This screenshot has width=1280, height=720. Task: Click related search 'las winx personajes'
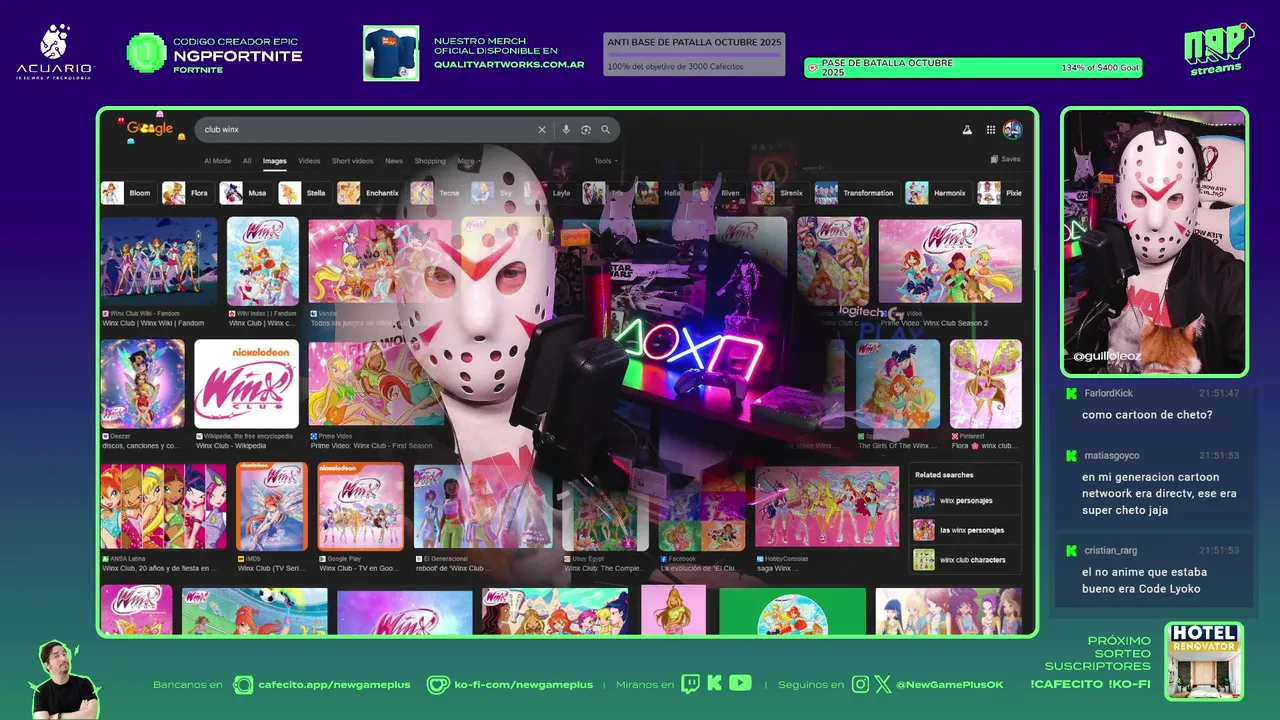[964, 530]
